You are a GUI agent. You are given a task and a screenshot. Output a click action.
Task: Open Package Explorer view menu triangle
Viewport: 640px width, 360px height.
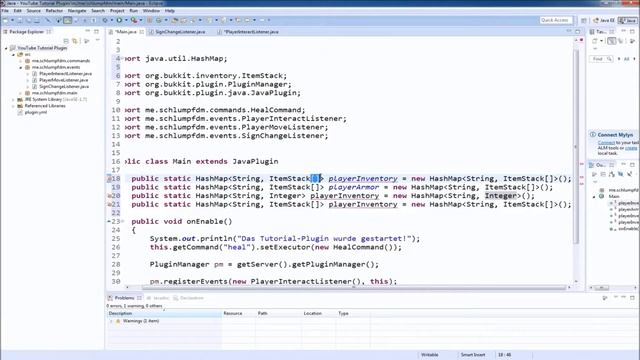[97, 40]
